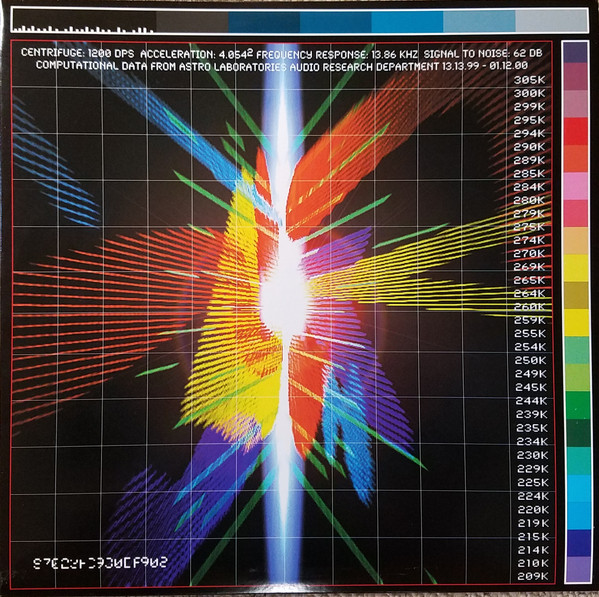Click the 275K scale value
The width and height of the screenshot is (599, 597).
(529, 227)
